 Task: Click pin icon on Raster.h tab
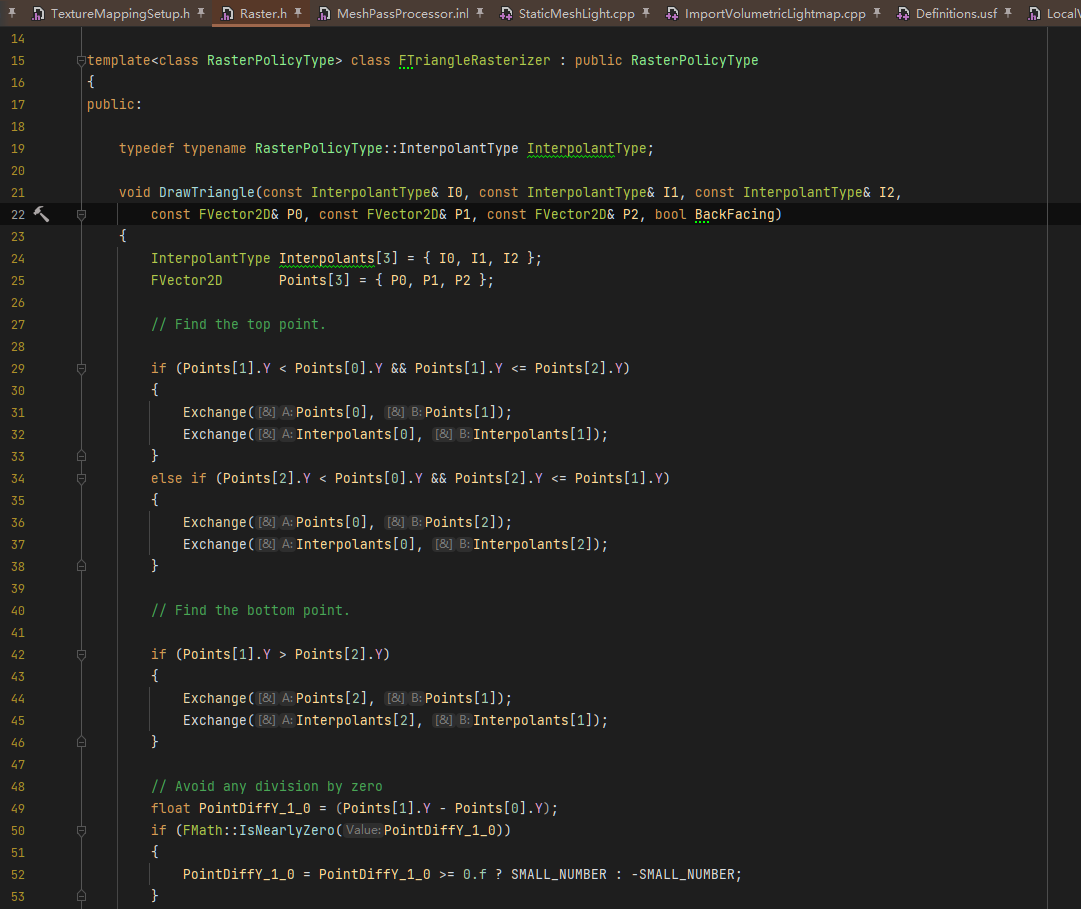click(x=298, y=13)
